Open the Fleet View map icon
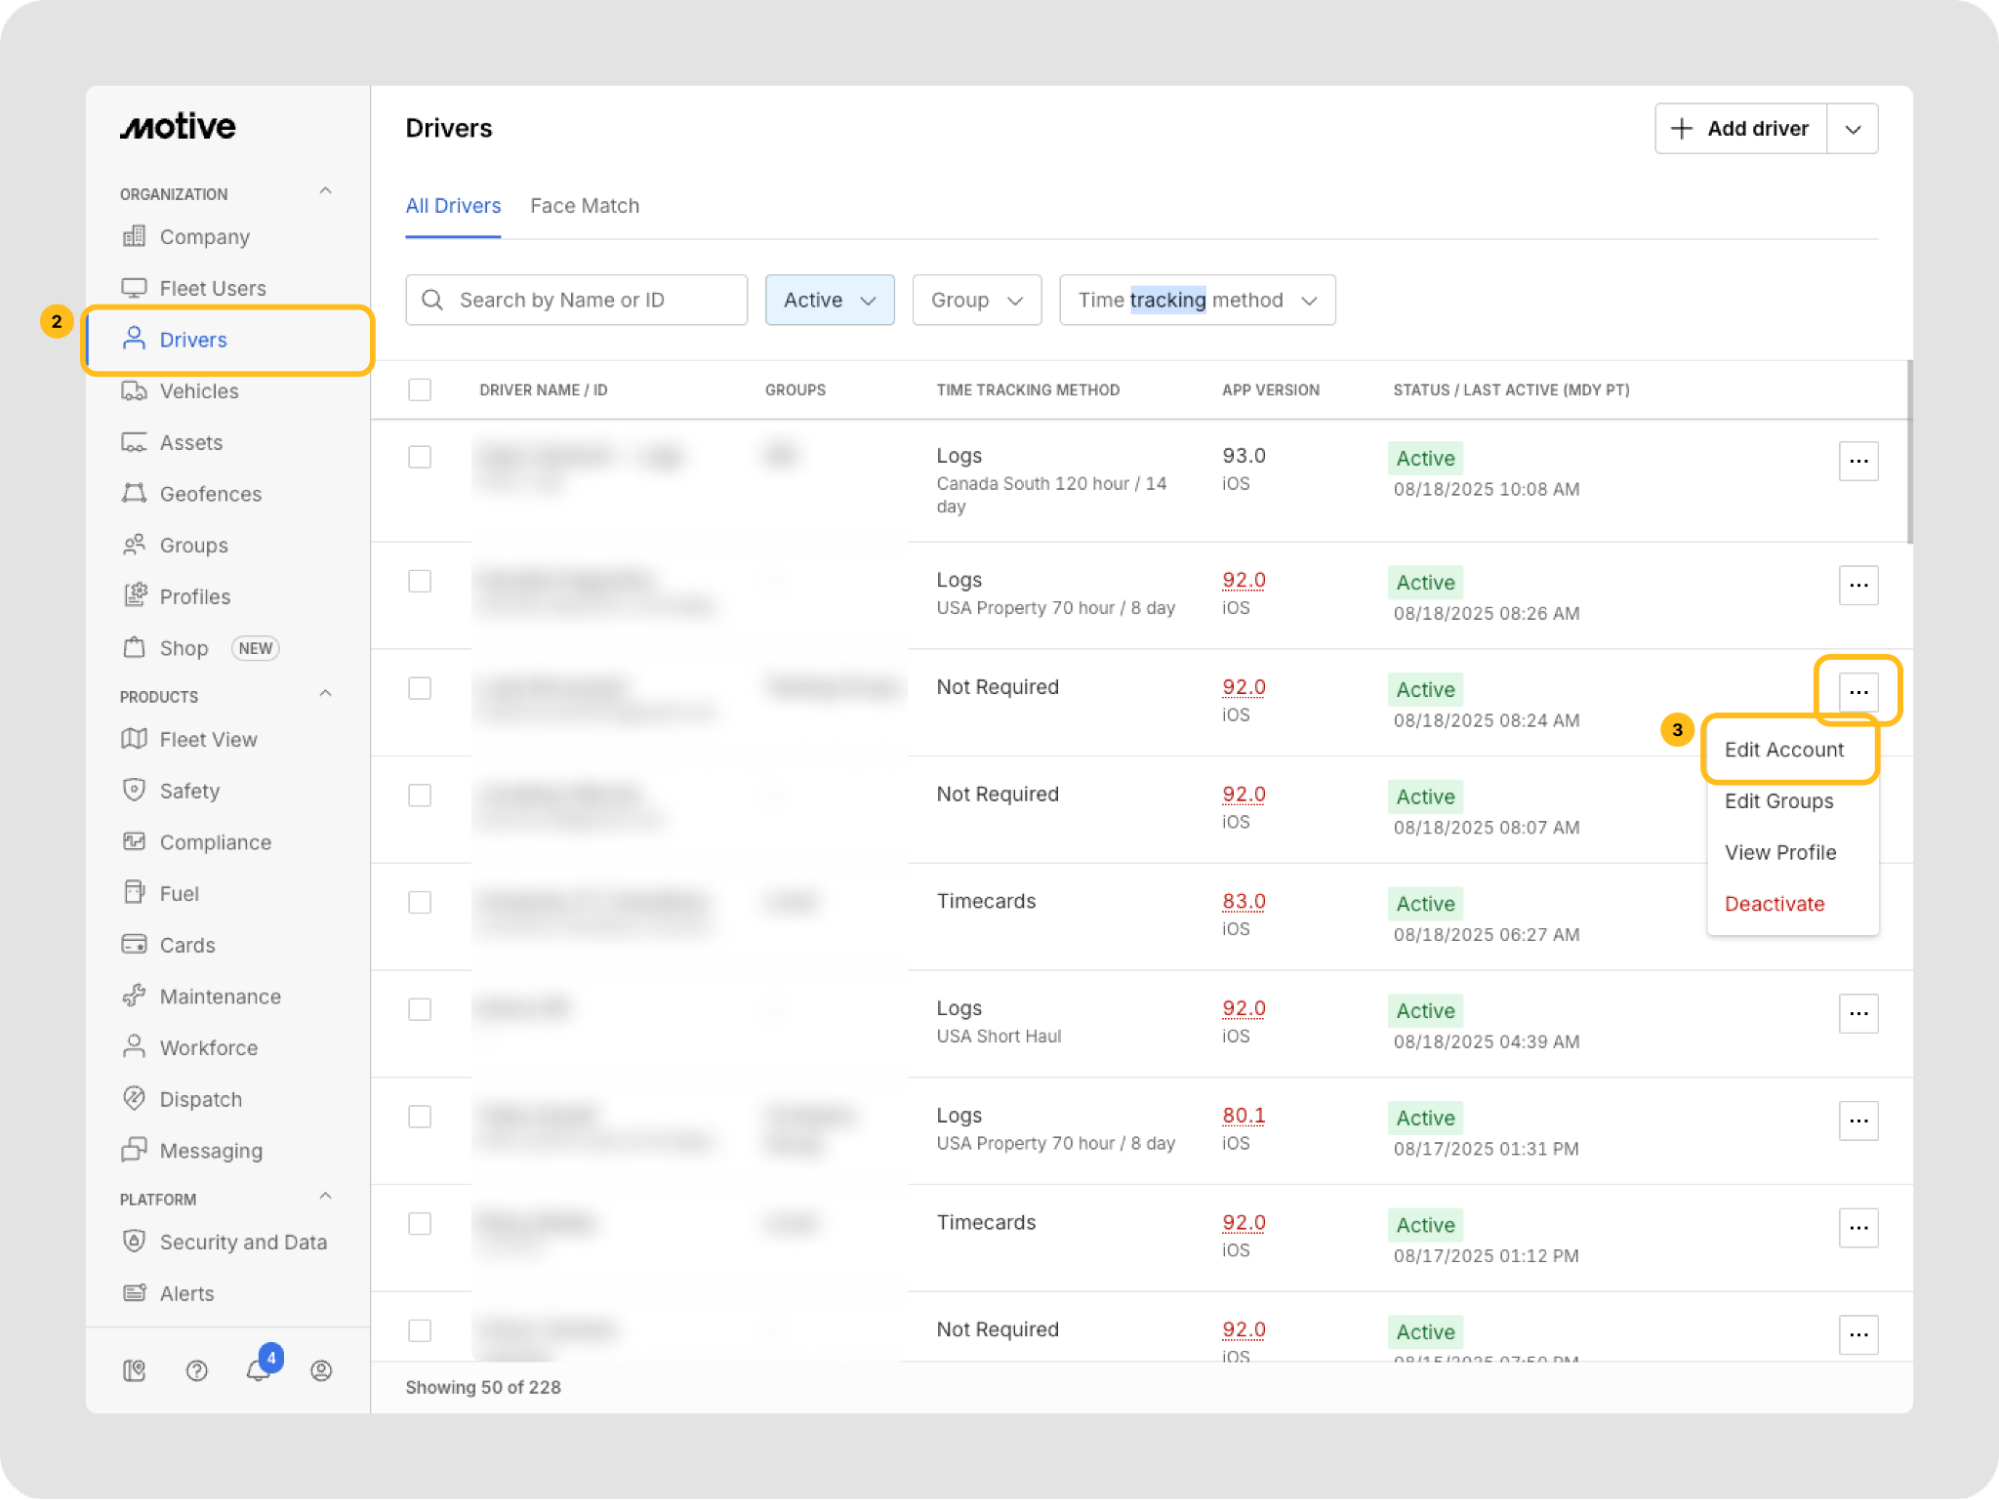 point(134,739)
